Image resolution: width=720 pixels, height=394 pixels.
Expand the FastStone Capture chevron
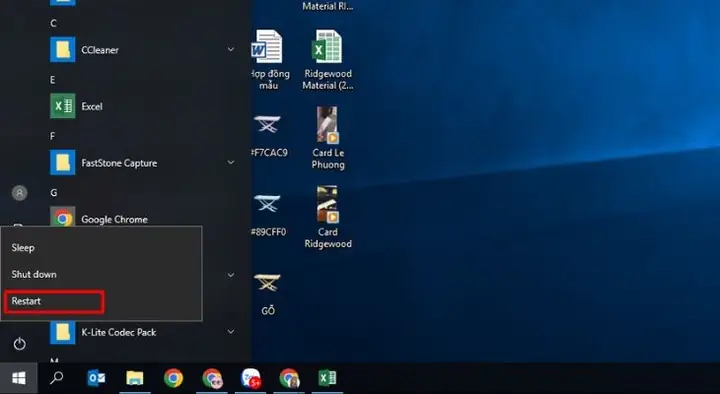[231, 162]
